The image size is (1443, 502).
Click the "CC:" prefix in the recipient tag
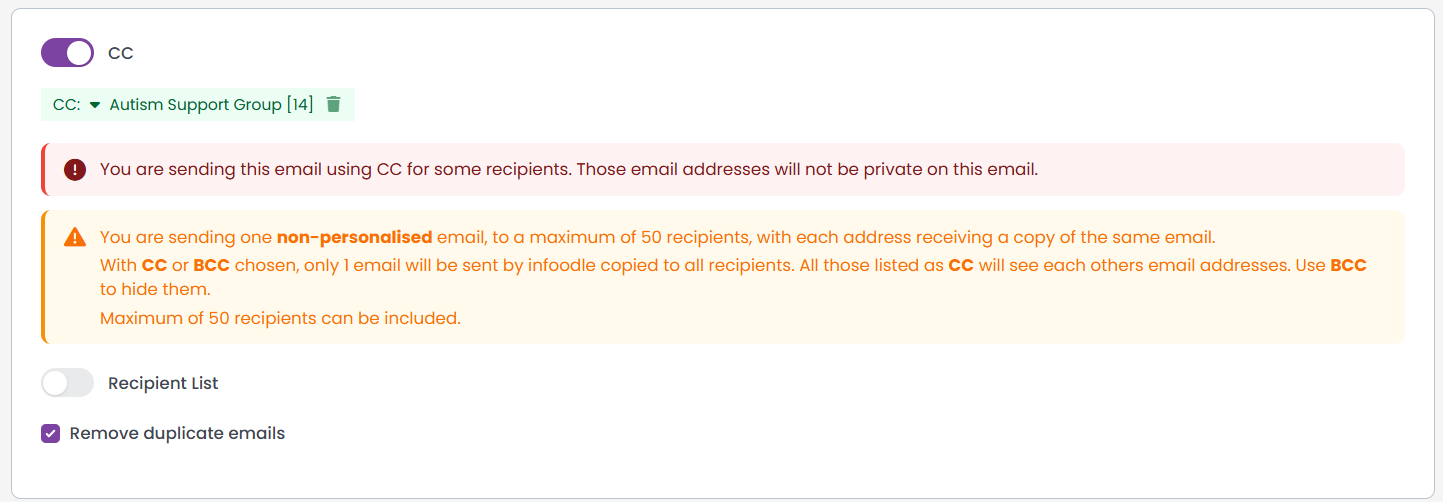66,105
